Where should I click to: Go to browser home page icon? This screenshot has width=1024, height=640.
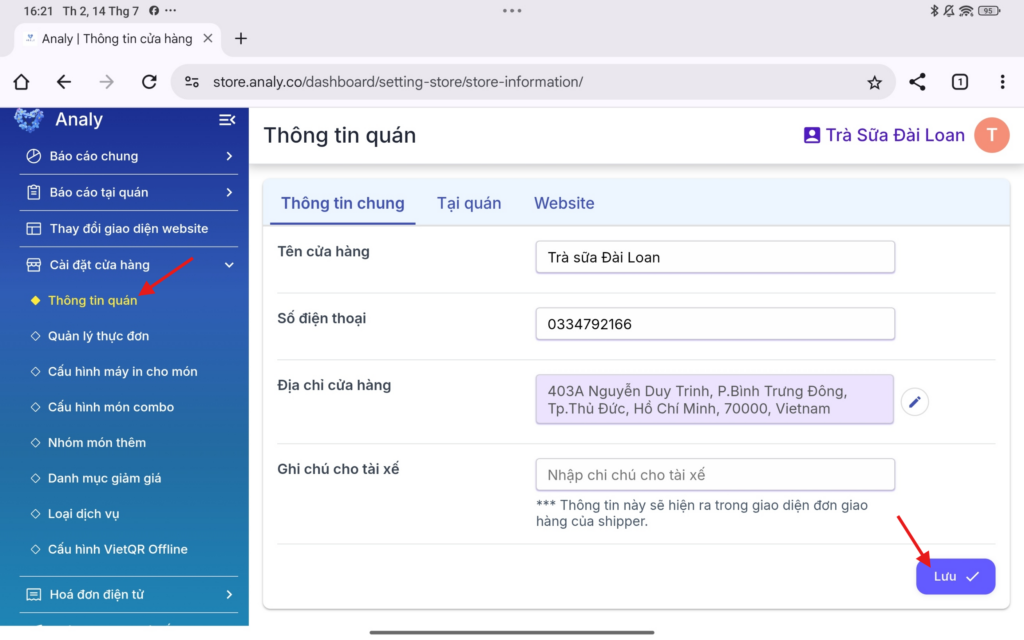pyautogui.click(x=22, y=82)
